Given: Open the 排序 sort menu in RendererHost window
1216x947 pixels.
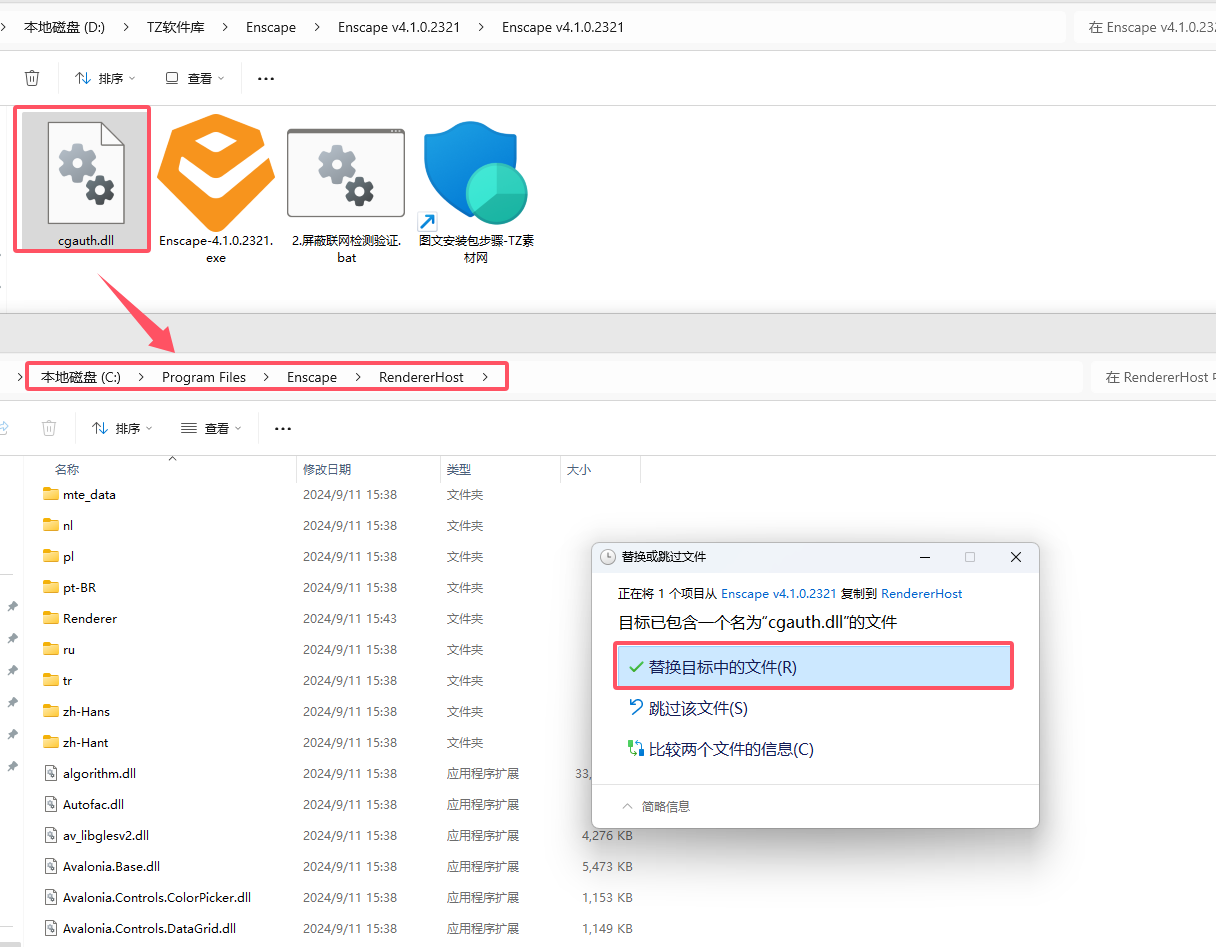Looking at the screenshot, I should (x=122, y=428).
